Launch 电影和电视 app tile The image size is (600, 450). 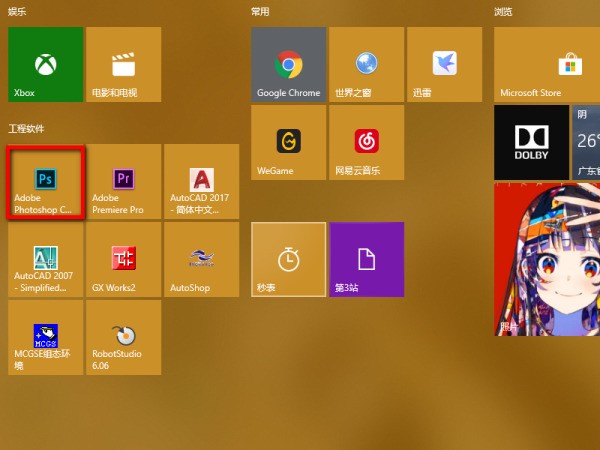coord(123,64)
